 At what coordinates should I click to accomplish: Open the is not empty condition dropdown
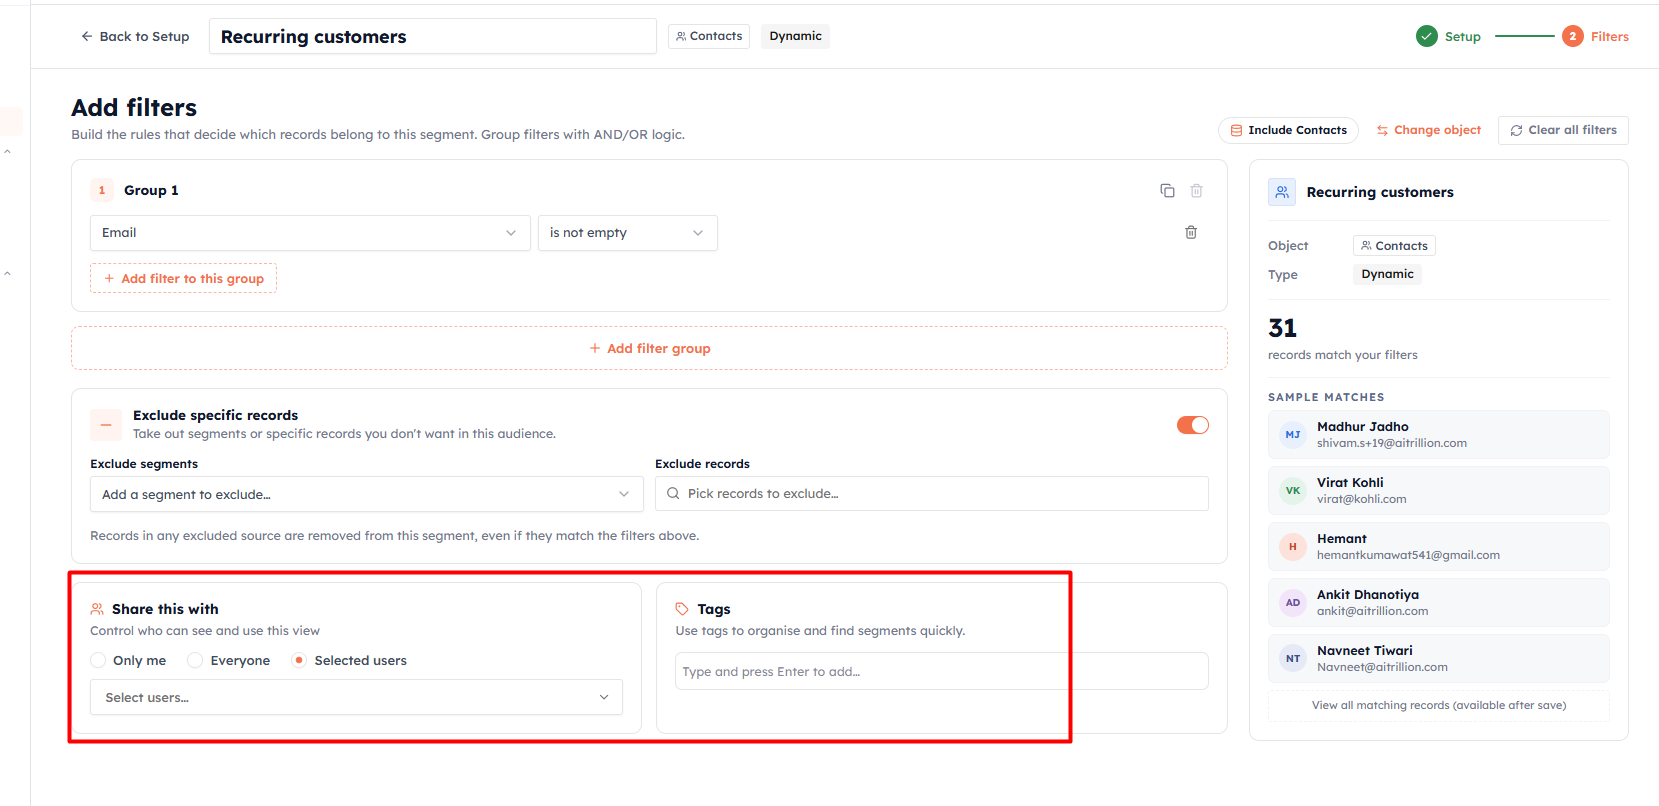(628, 233)
